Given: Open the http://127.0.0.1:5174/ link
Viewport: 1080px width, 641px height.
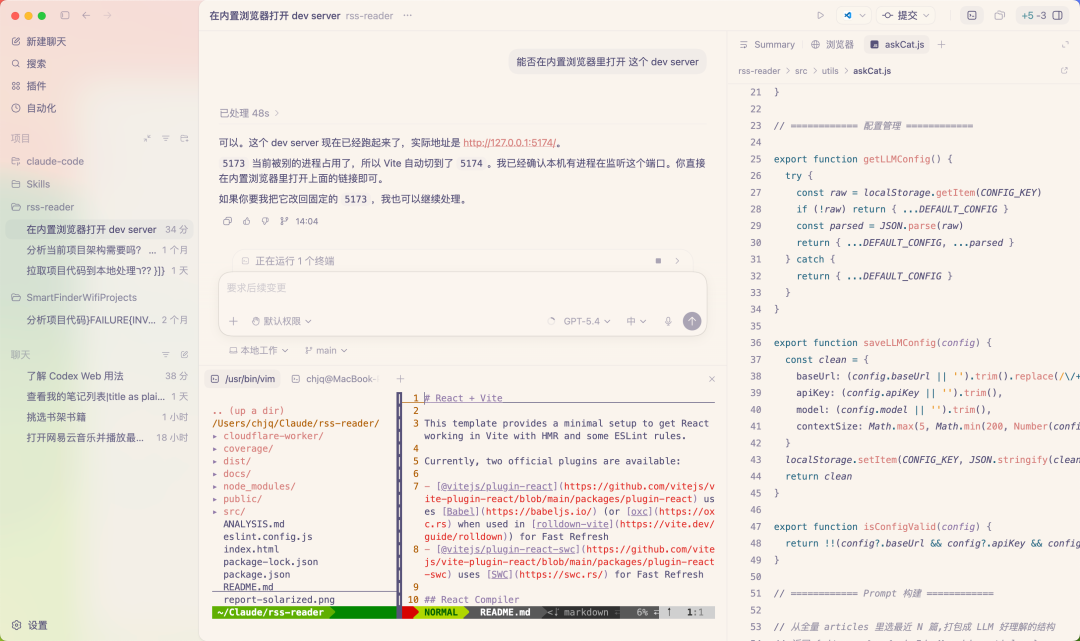Looking at the screenshot, I should [510, 143].
